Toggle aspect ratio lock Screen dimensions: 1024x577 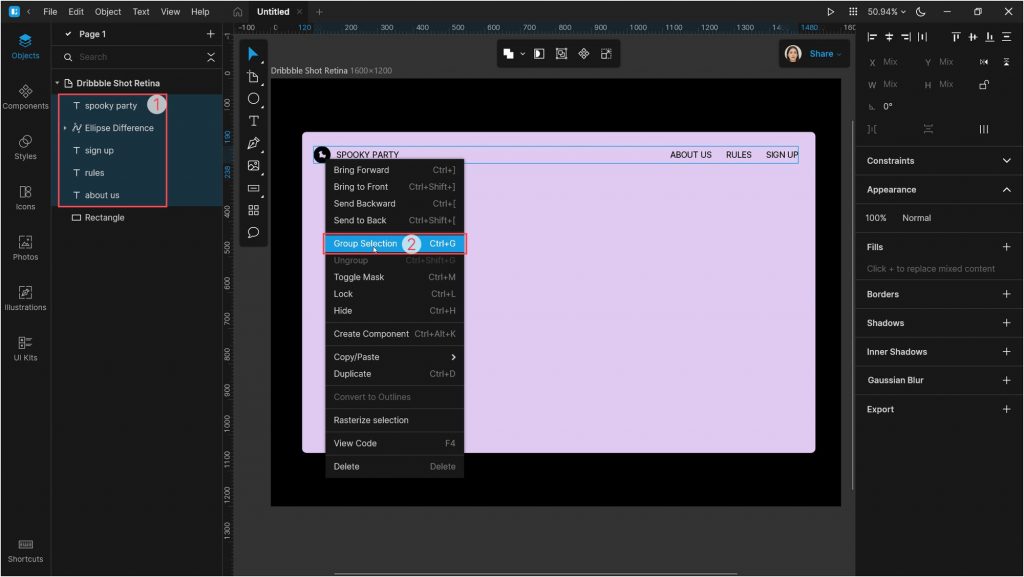(x=984, y=85)
